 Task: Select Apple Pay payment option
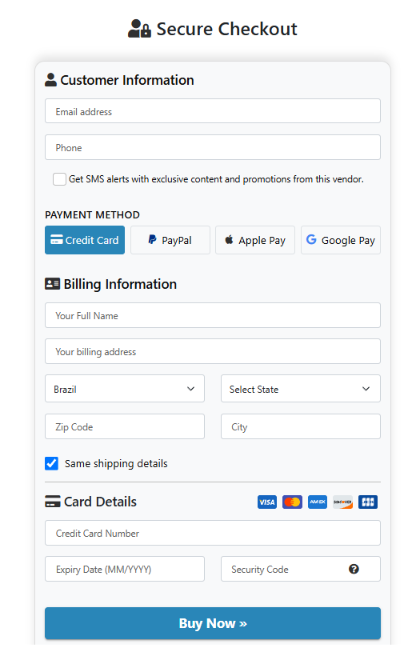255,240
